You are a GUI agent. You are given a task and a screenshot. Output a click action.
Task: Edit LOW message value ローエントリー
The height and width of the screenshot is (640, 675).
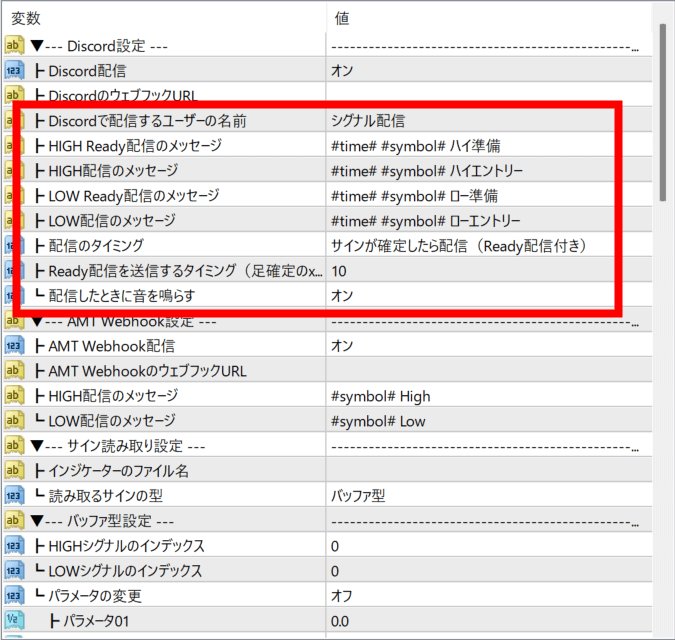pyautogui.click(x=425, y=221)
